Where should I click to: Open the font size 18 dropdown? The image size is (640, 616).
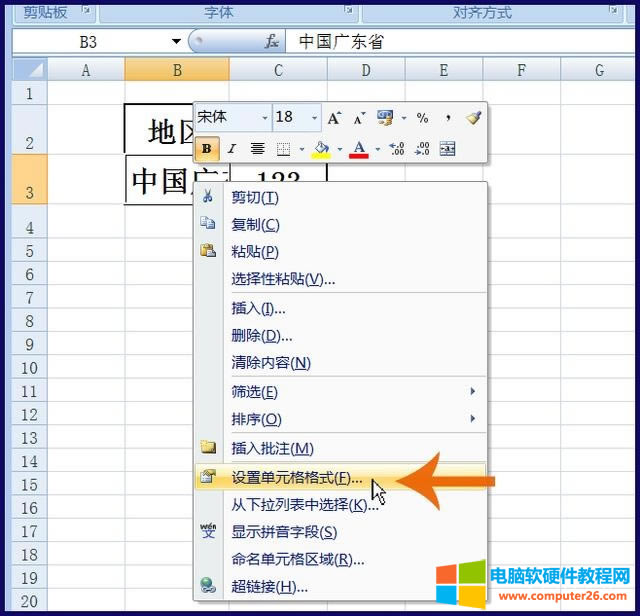314,118
